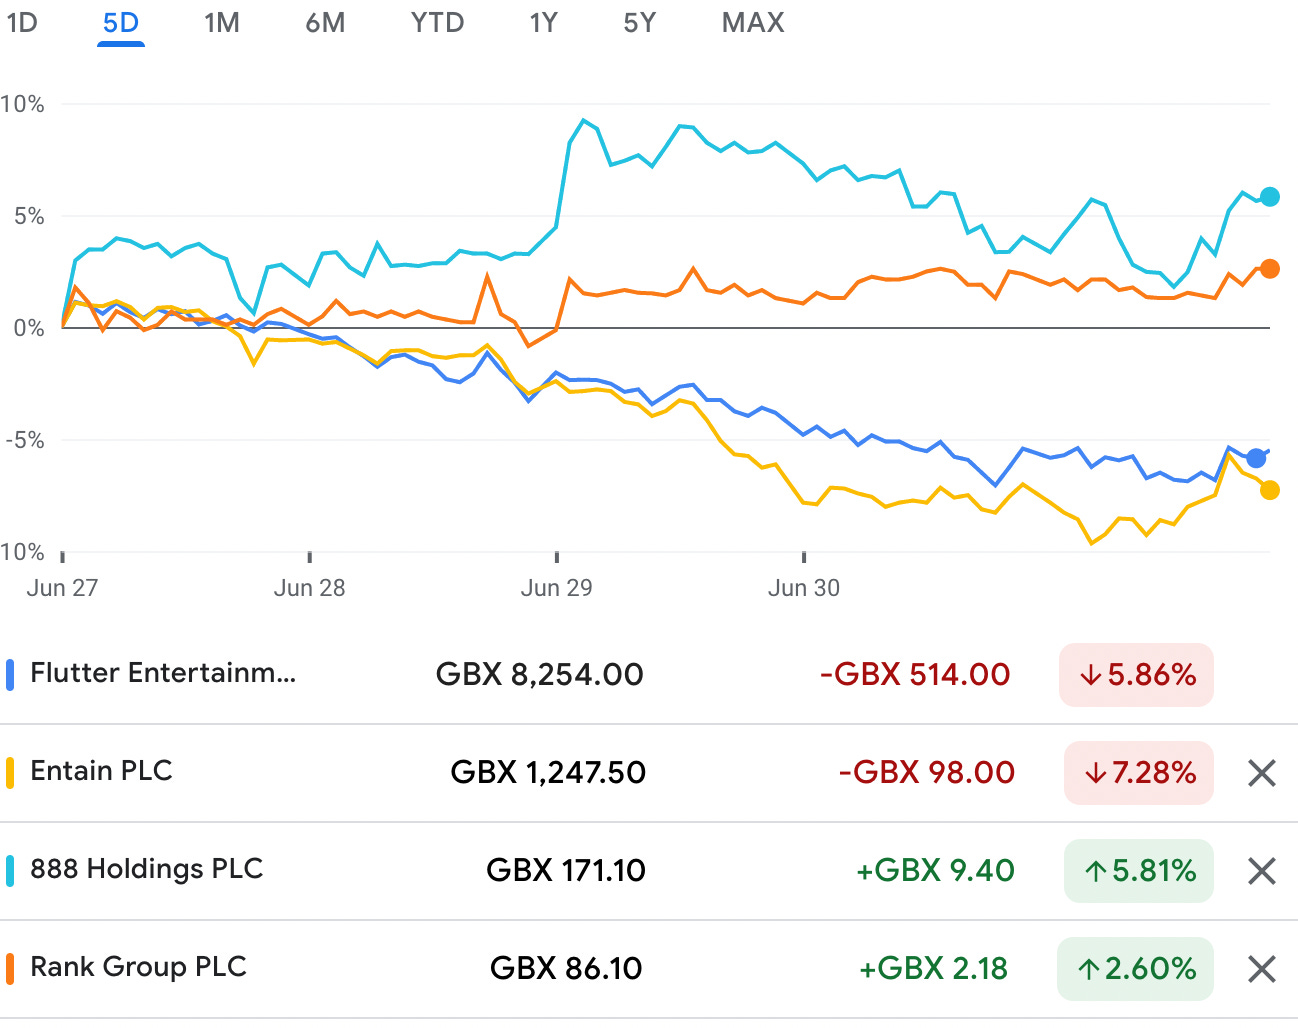Click the blue endpoint dot on chart
The height and width of the screenshot is (1028, 1298).
(1256, 459)
